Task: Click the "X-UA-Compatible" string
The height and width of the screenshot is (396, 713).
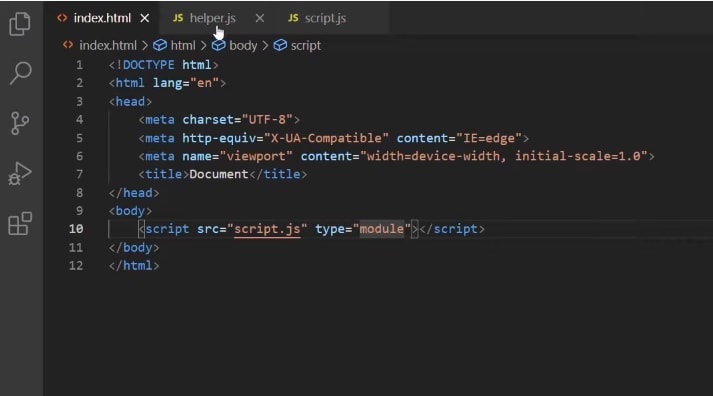Action: coord(326,138)
